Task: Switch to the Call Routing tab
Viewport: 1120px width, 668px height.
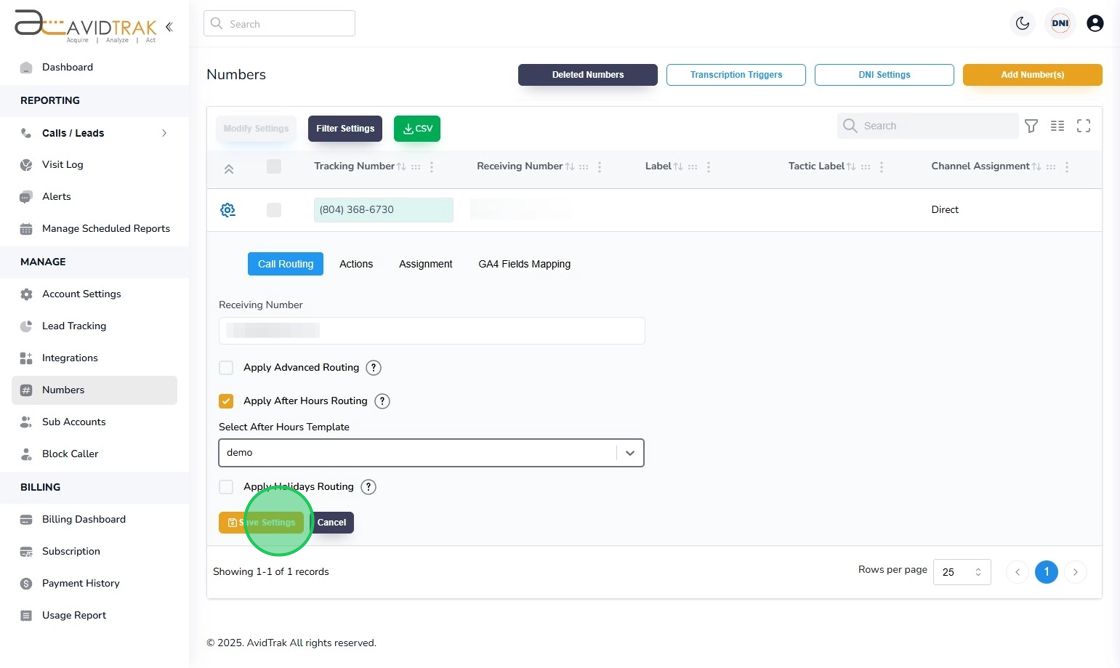Action: coord(286,264)
